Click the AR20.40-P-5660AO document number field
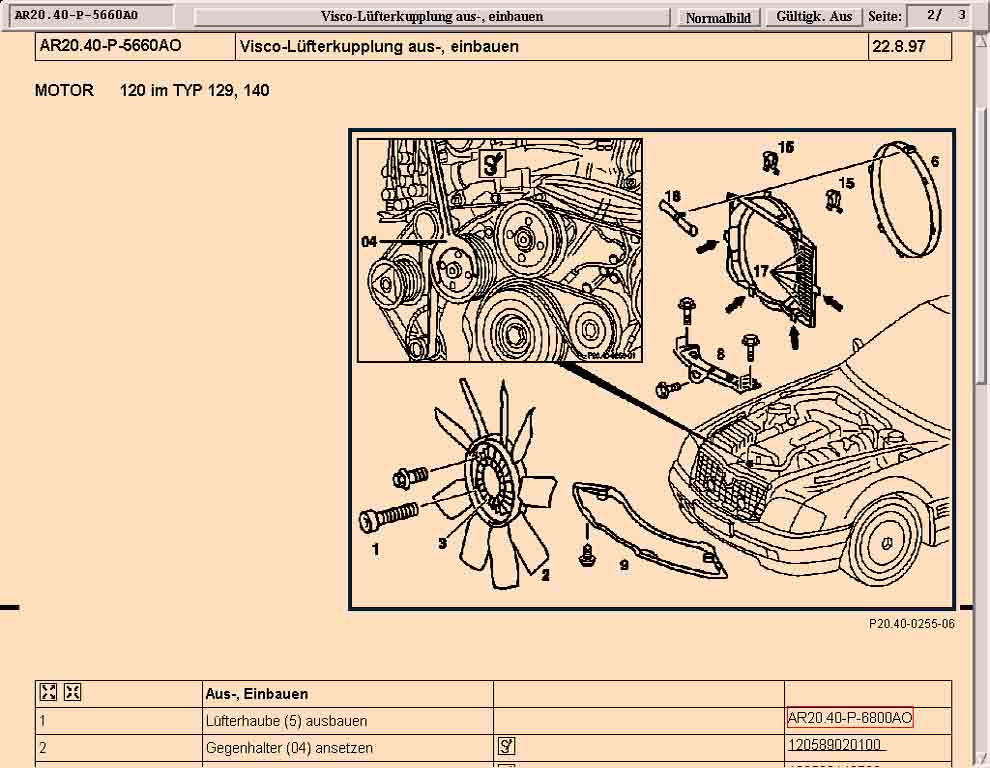 (x=90, y=16)
